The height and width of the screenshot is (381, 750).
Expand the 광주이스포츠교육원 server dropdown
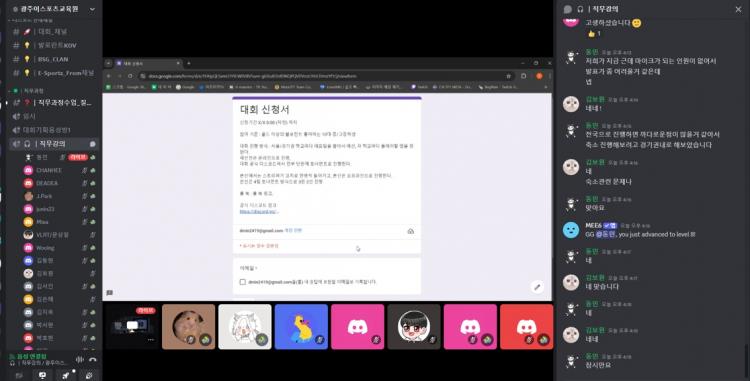[x=92, y=9]
